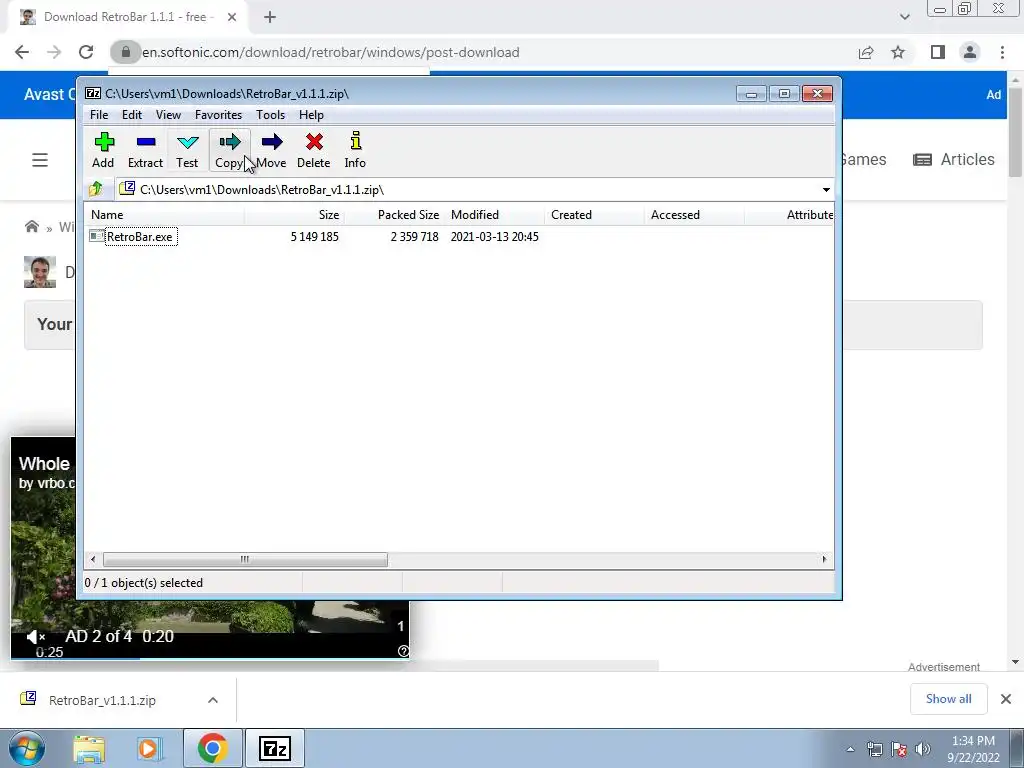Select the RetroBar.exe file icon
This screenshot has width=1024, height=768.
coord(97,236)
